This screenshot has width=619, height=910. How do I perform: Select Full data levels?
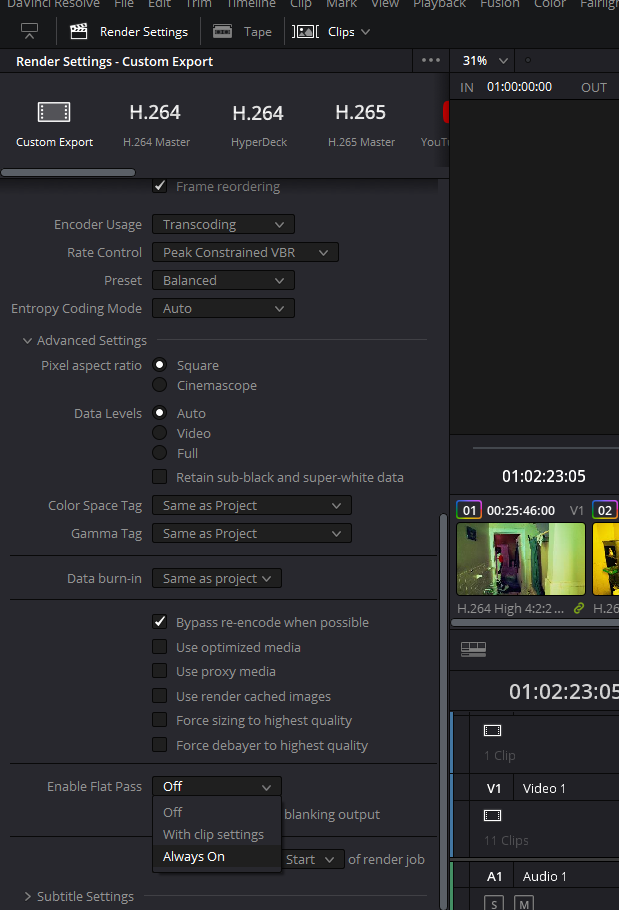(x=160, y=453)
